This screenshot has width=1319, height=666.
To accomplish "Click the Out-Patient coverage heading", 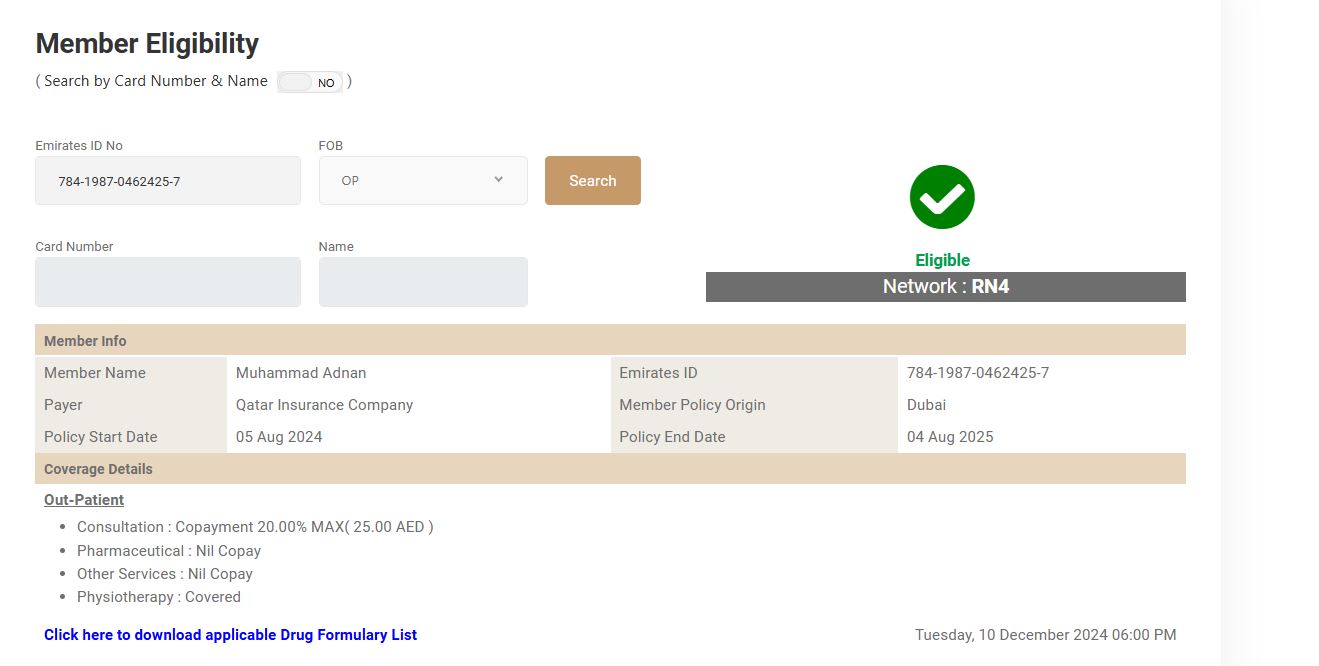I will point(84,500).
